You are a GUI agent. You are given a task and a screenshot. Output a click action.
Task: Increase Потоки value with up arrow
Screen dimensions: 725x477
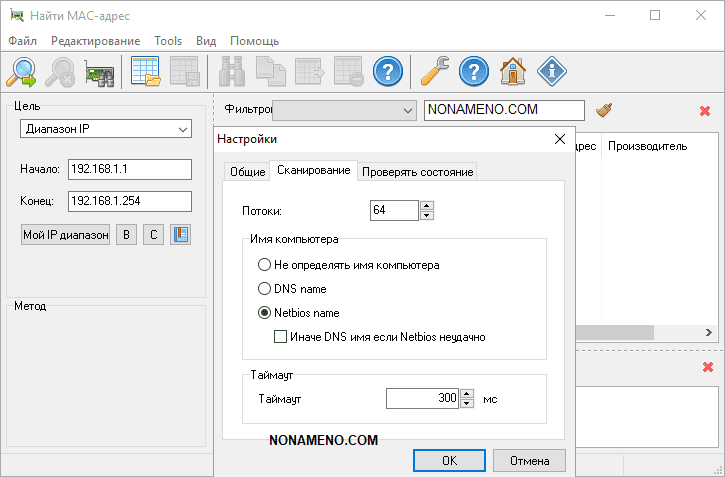point(427,205)
